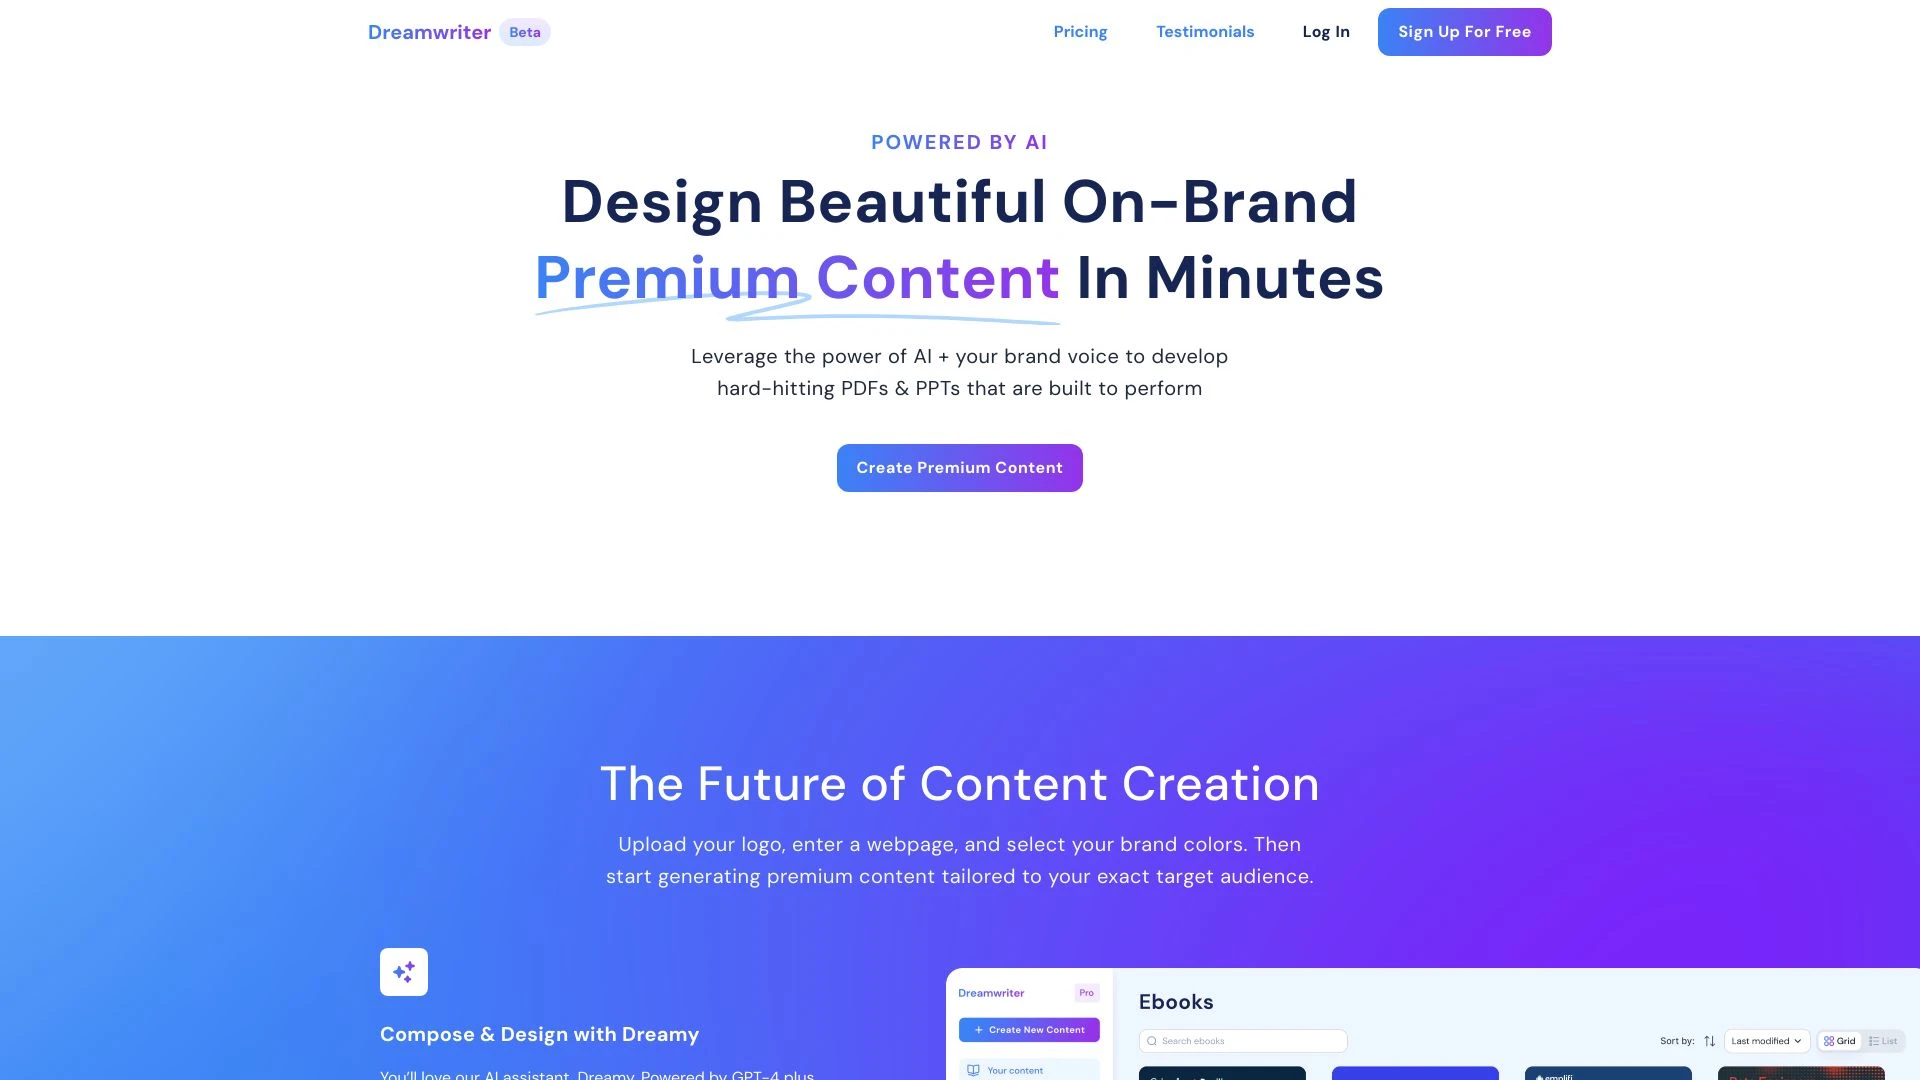Open the Pricing menu item
The width and height of the screenshot is (1920, 1080).
click(1080, 32)
